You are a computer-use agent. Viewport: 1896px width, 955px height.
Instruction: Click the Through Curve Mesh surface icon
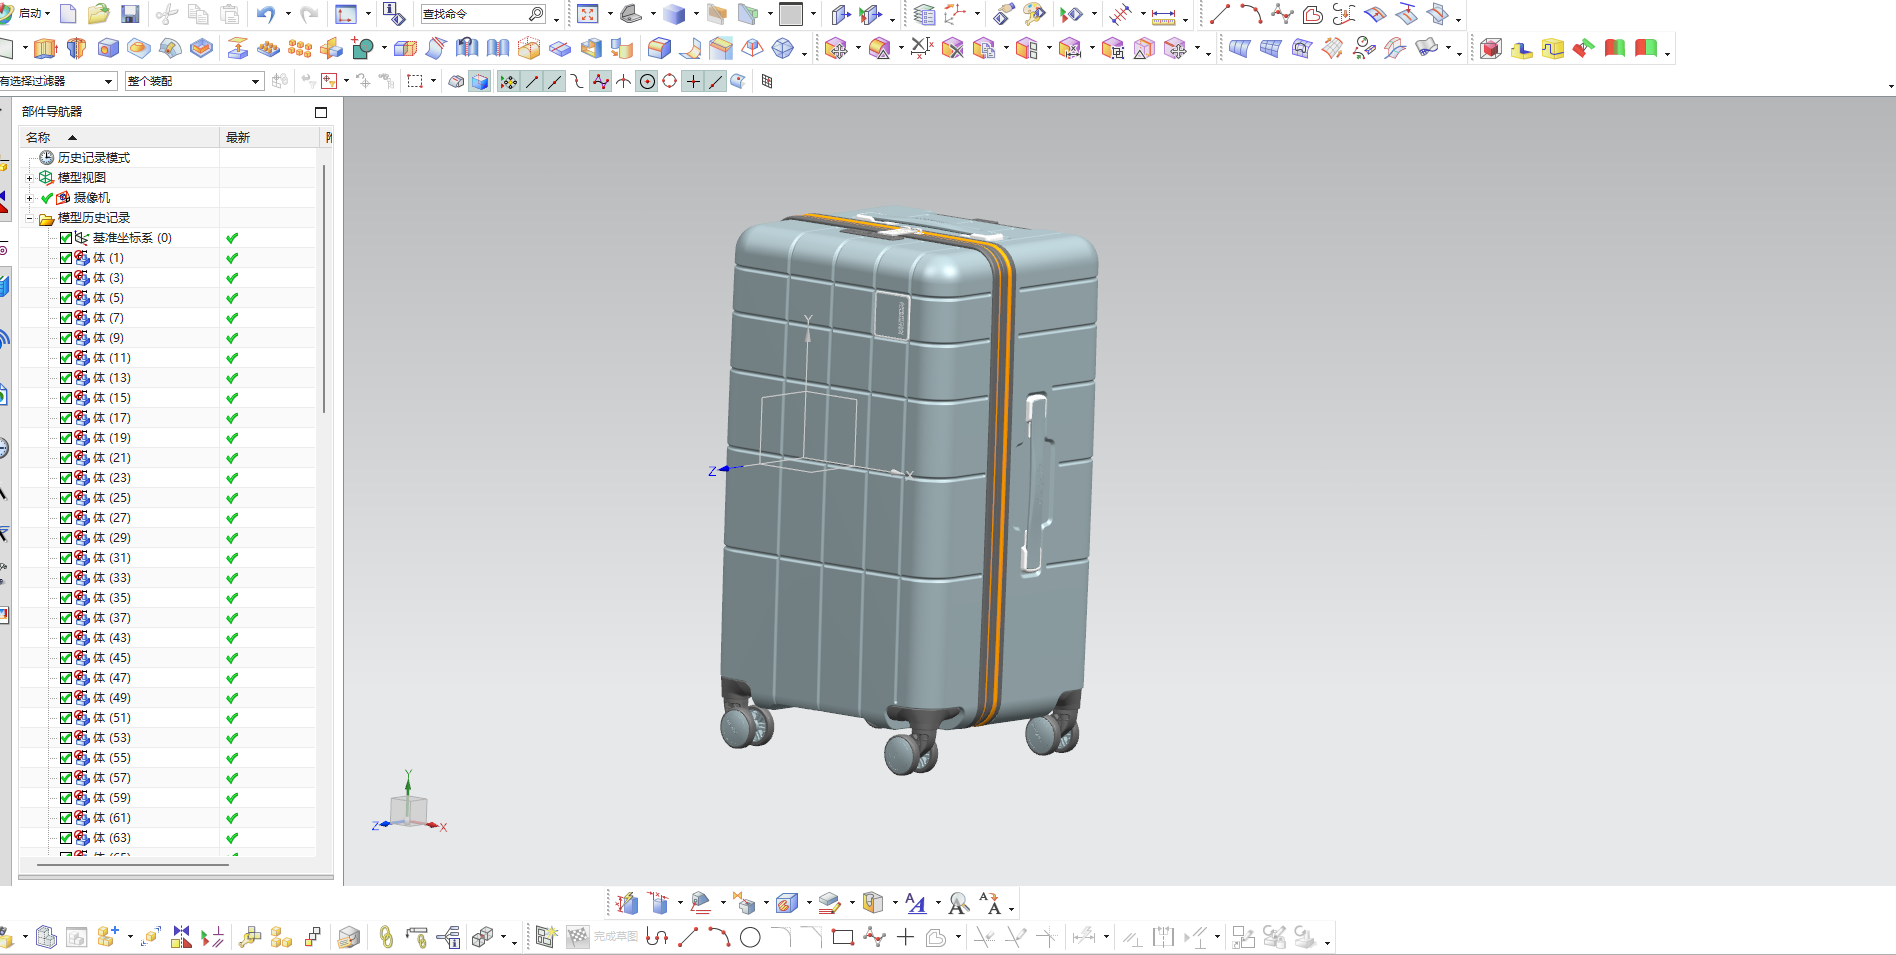coord(1270,48)
